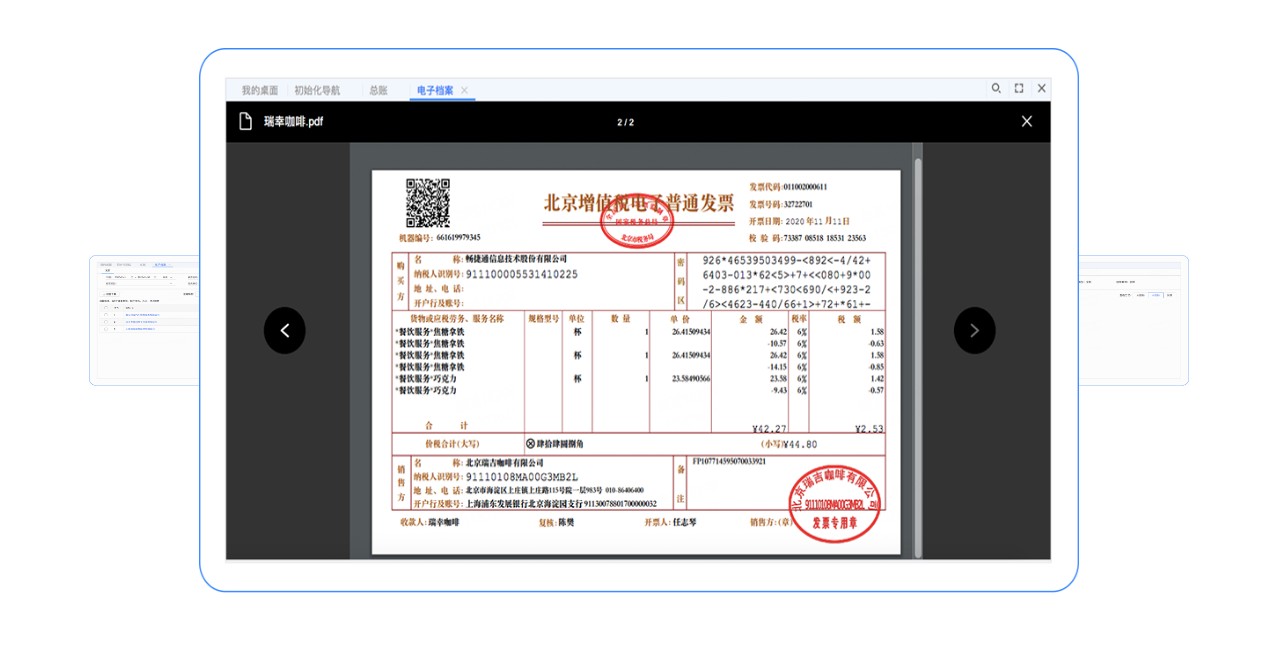This screenshot has width=1276, height=660.
Task: Click the 北京增值税电子普通发票 invoice title
Action: pyautogui.click(x=638, y=203)
